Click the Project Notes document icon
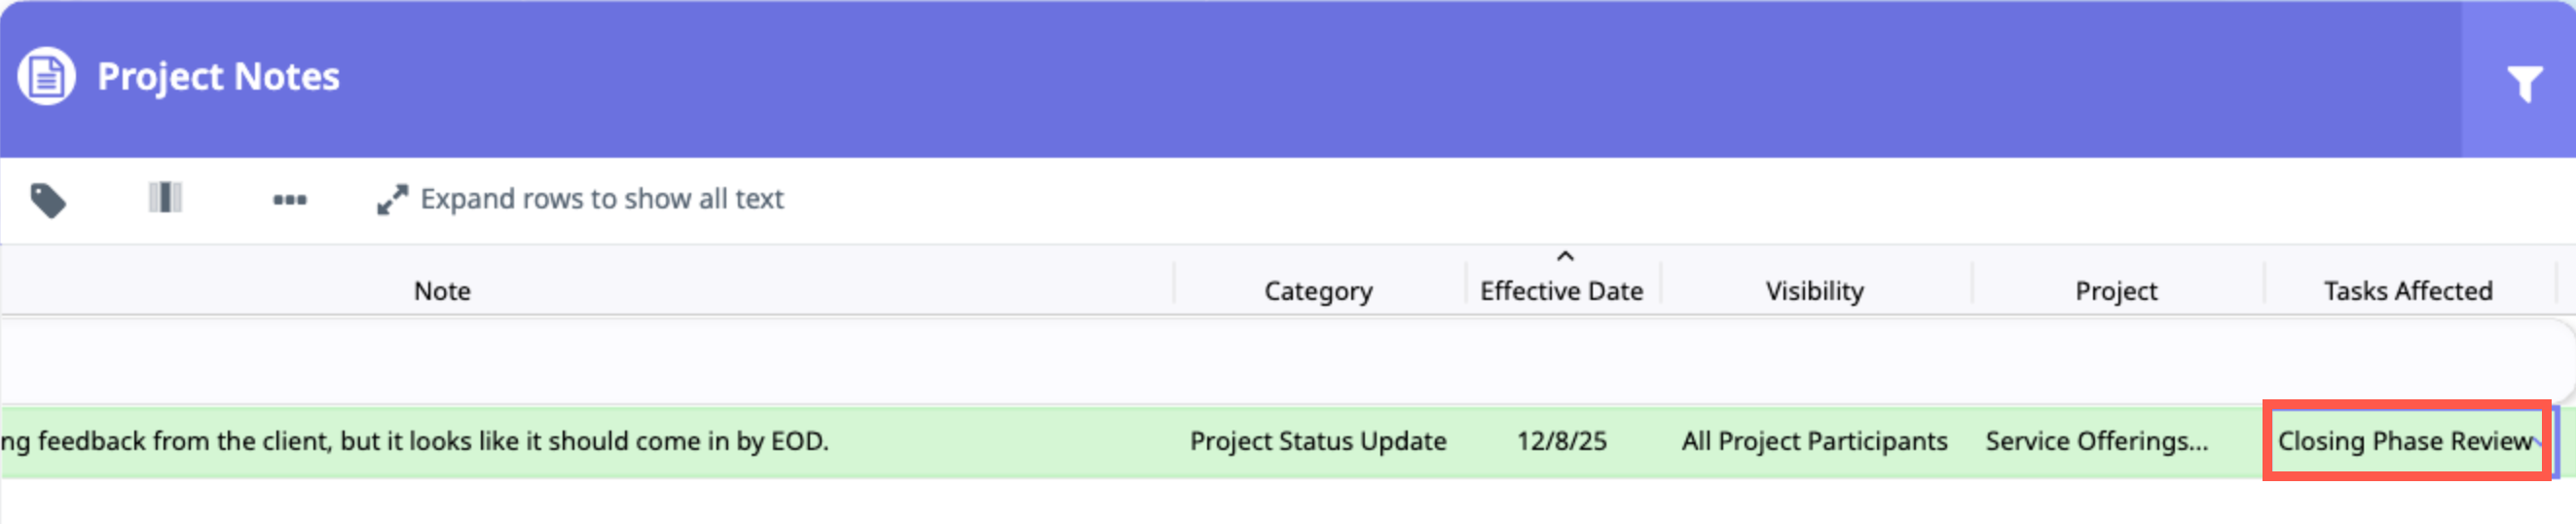This screenshot has height=524, width=2576. click(46, 76)
